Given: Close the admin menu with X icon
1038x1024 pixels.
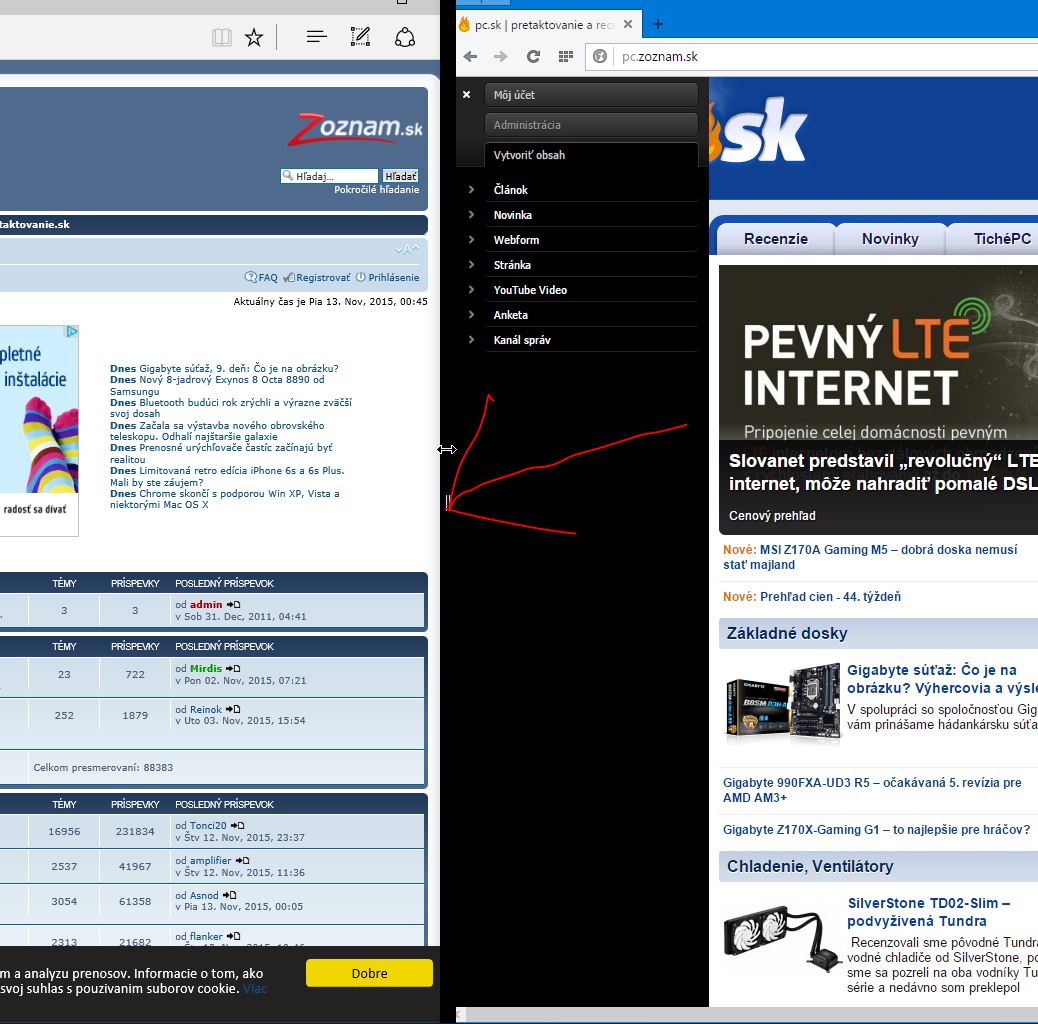Looking at the screenshot, I should [x=467, y=95].
